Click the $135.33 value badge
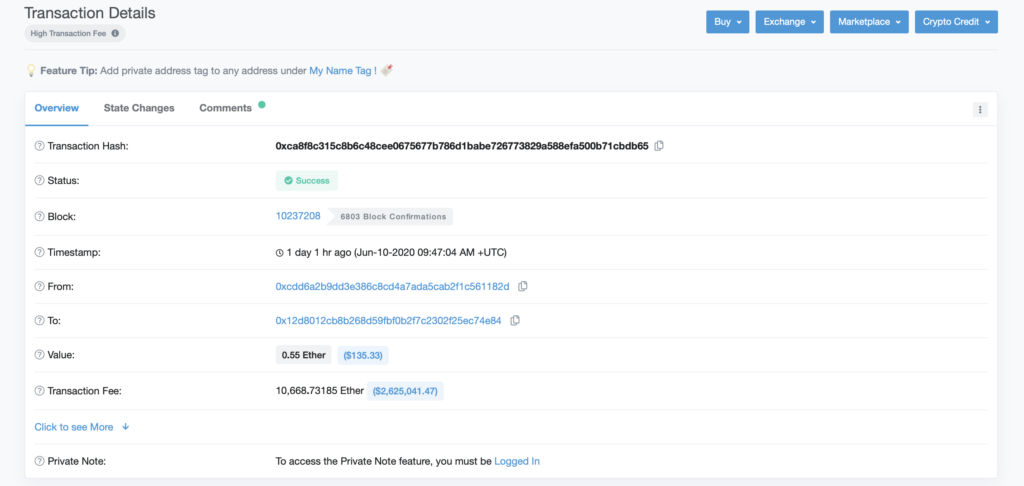The width and height of the screenshot is (1024, 486). 363,355
